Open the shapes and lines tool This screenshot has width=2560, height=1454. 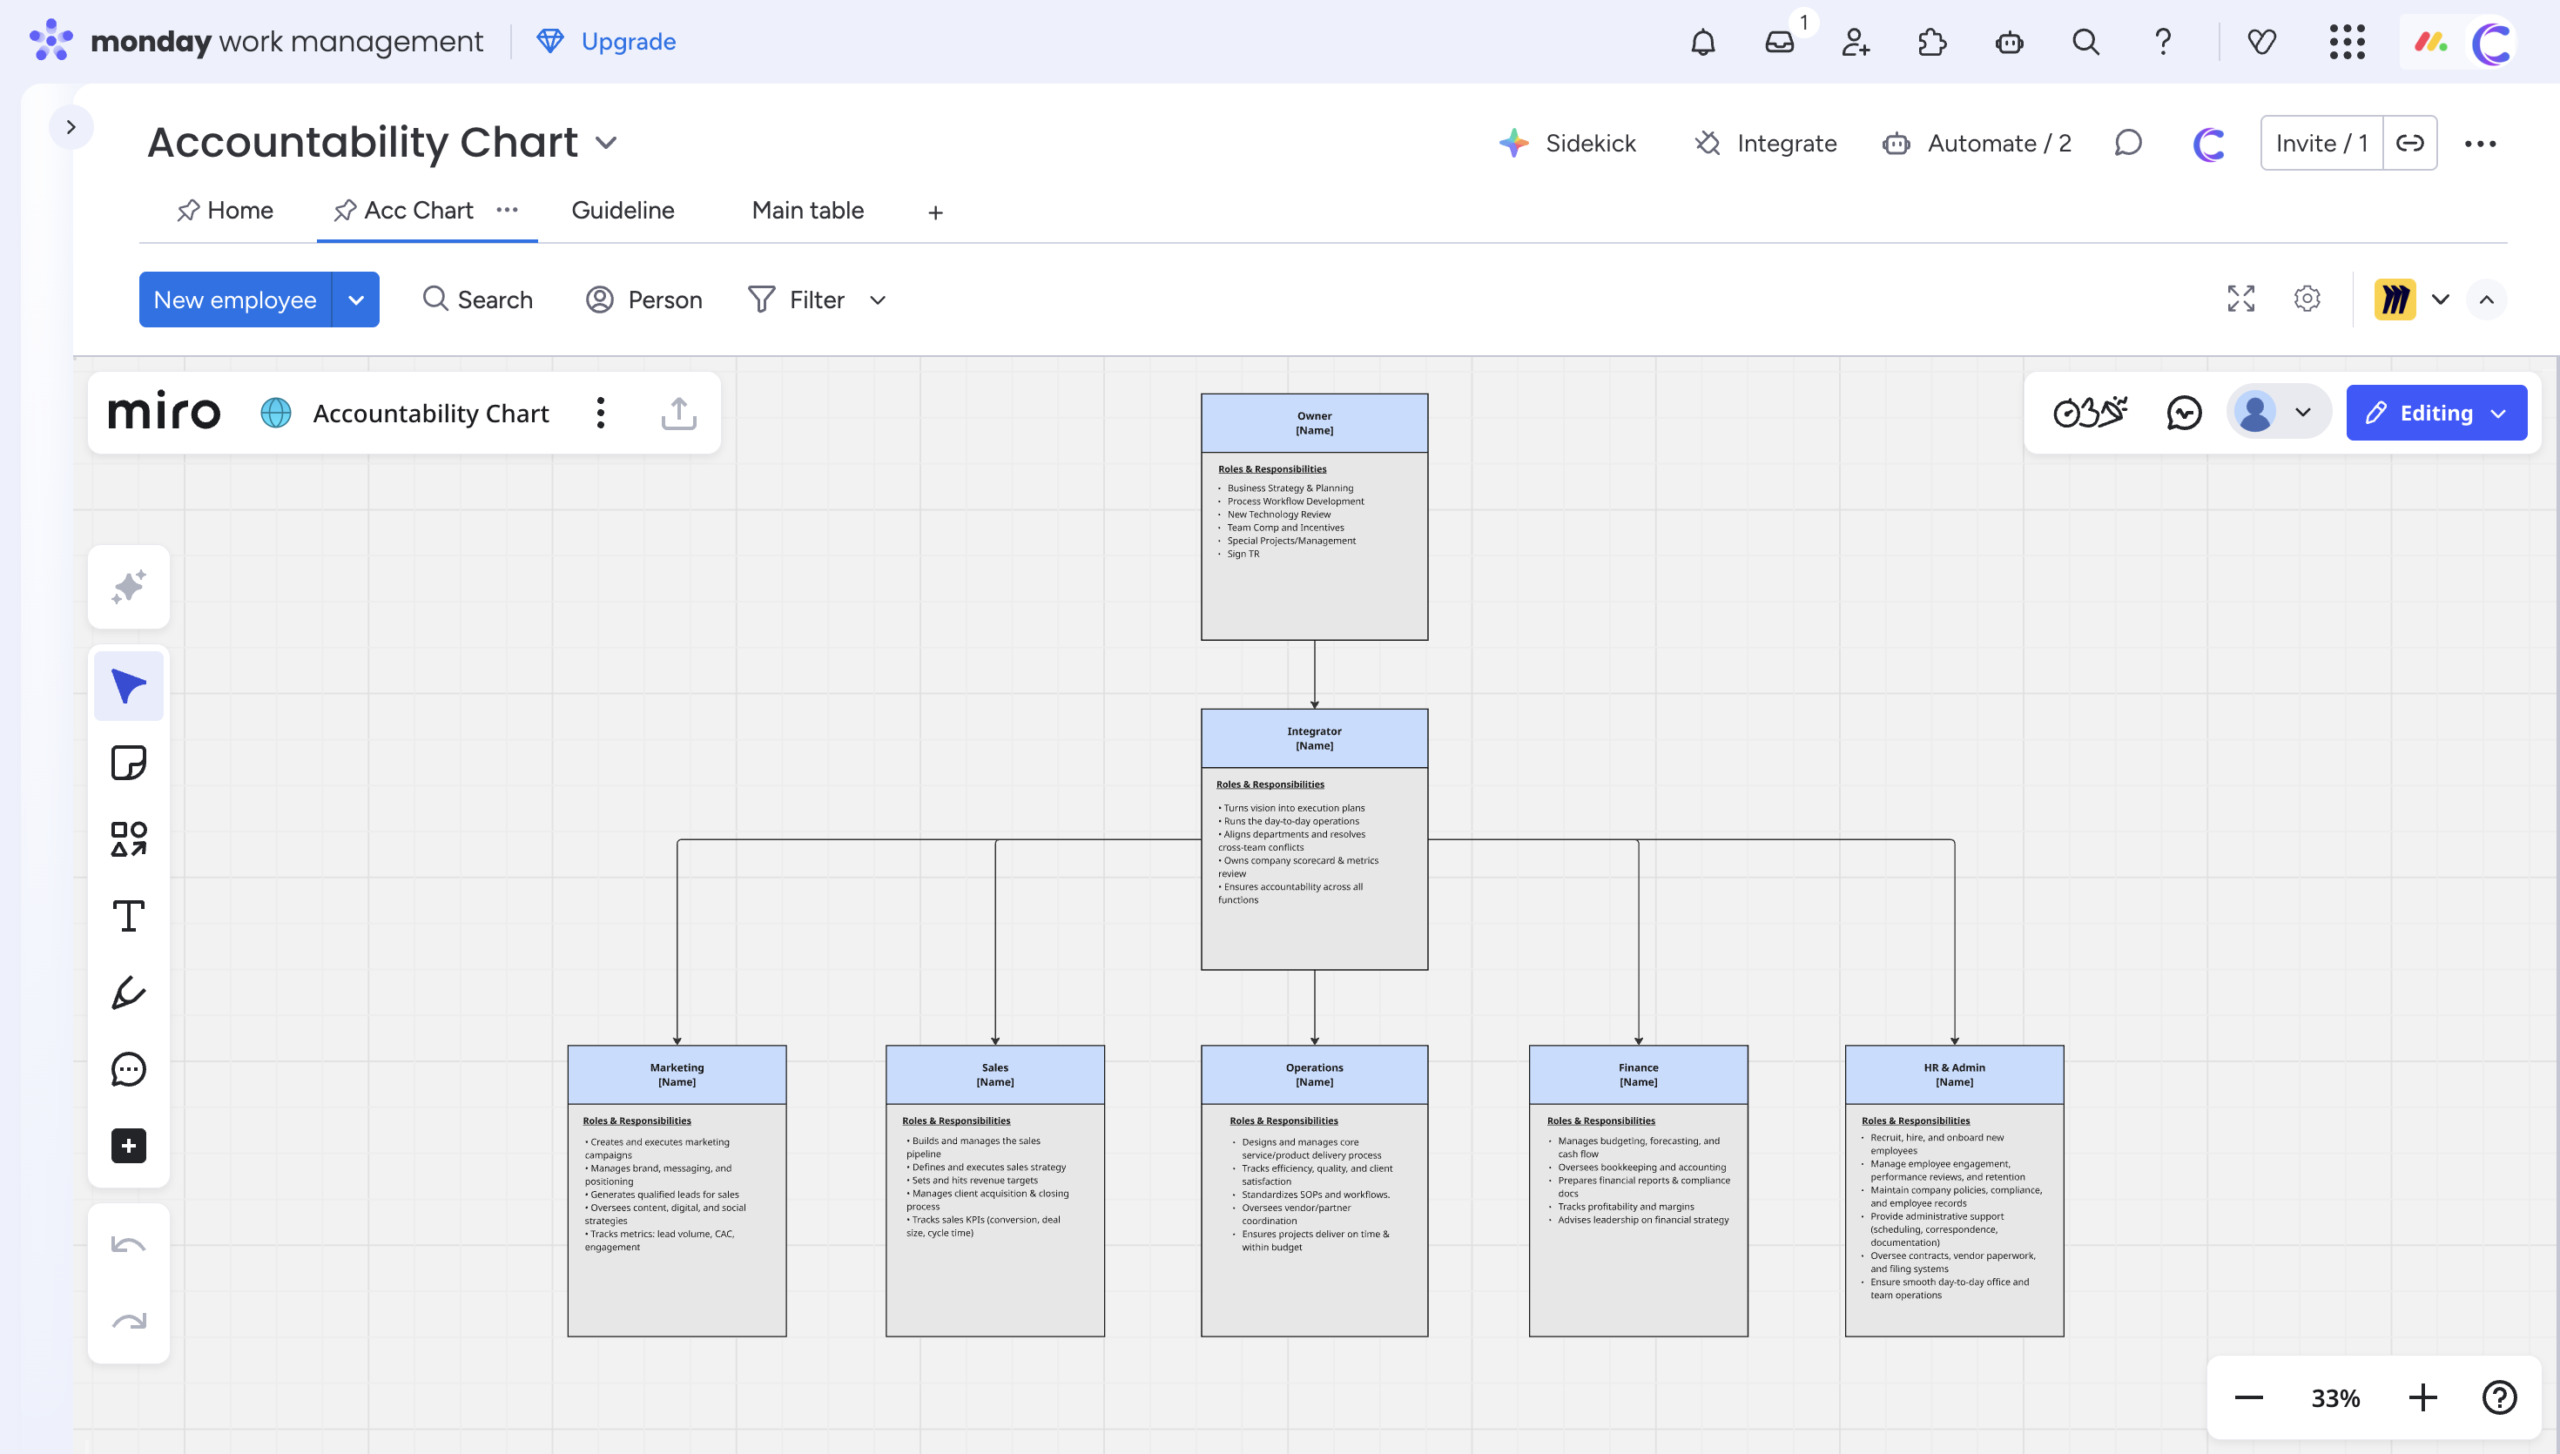click(128, 840)
